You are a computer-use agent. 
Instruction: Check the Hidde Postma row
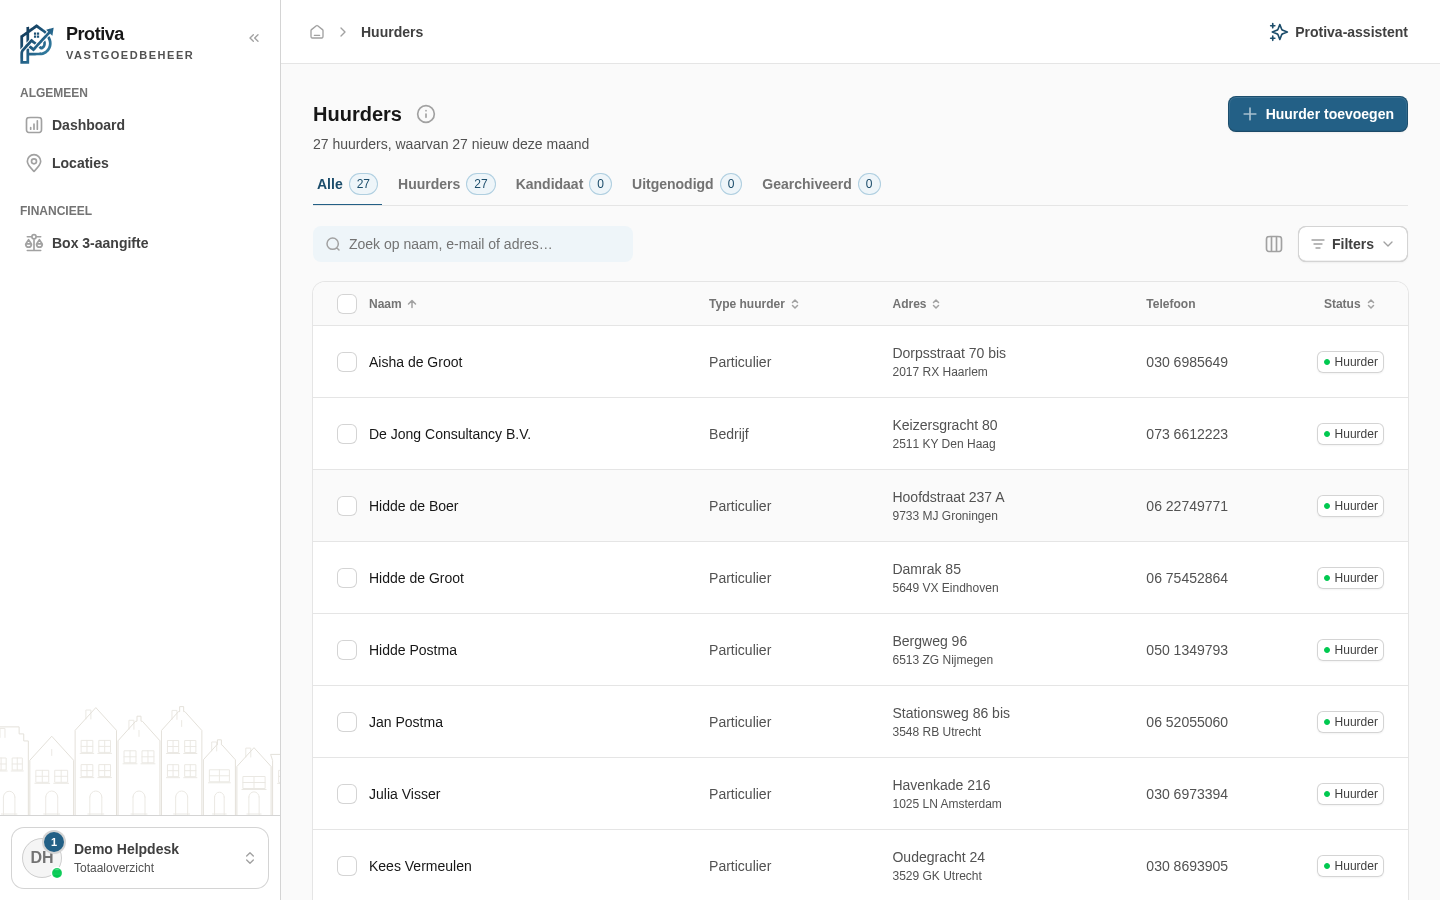[x=347, y=650]
